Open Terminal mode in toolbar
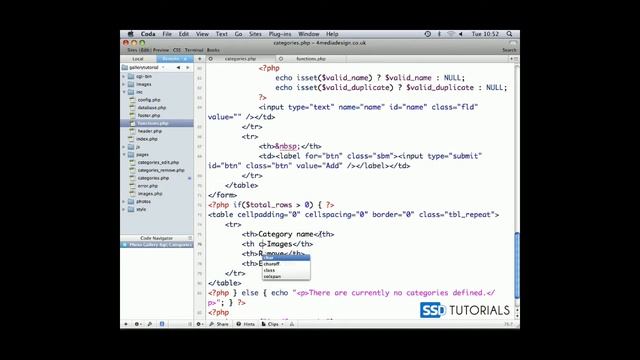The image size is (640, 360). pos(194,50)
